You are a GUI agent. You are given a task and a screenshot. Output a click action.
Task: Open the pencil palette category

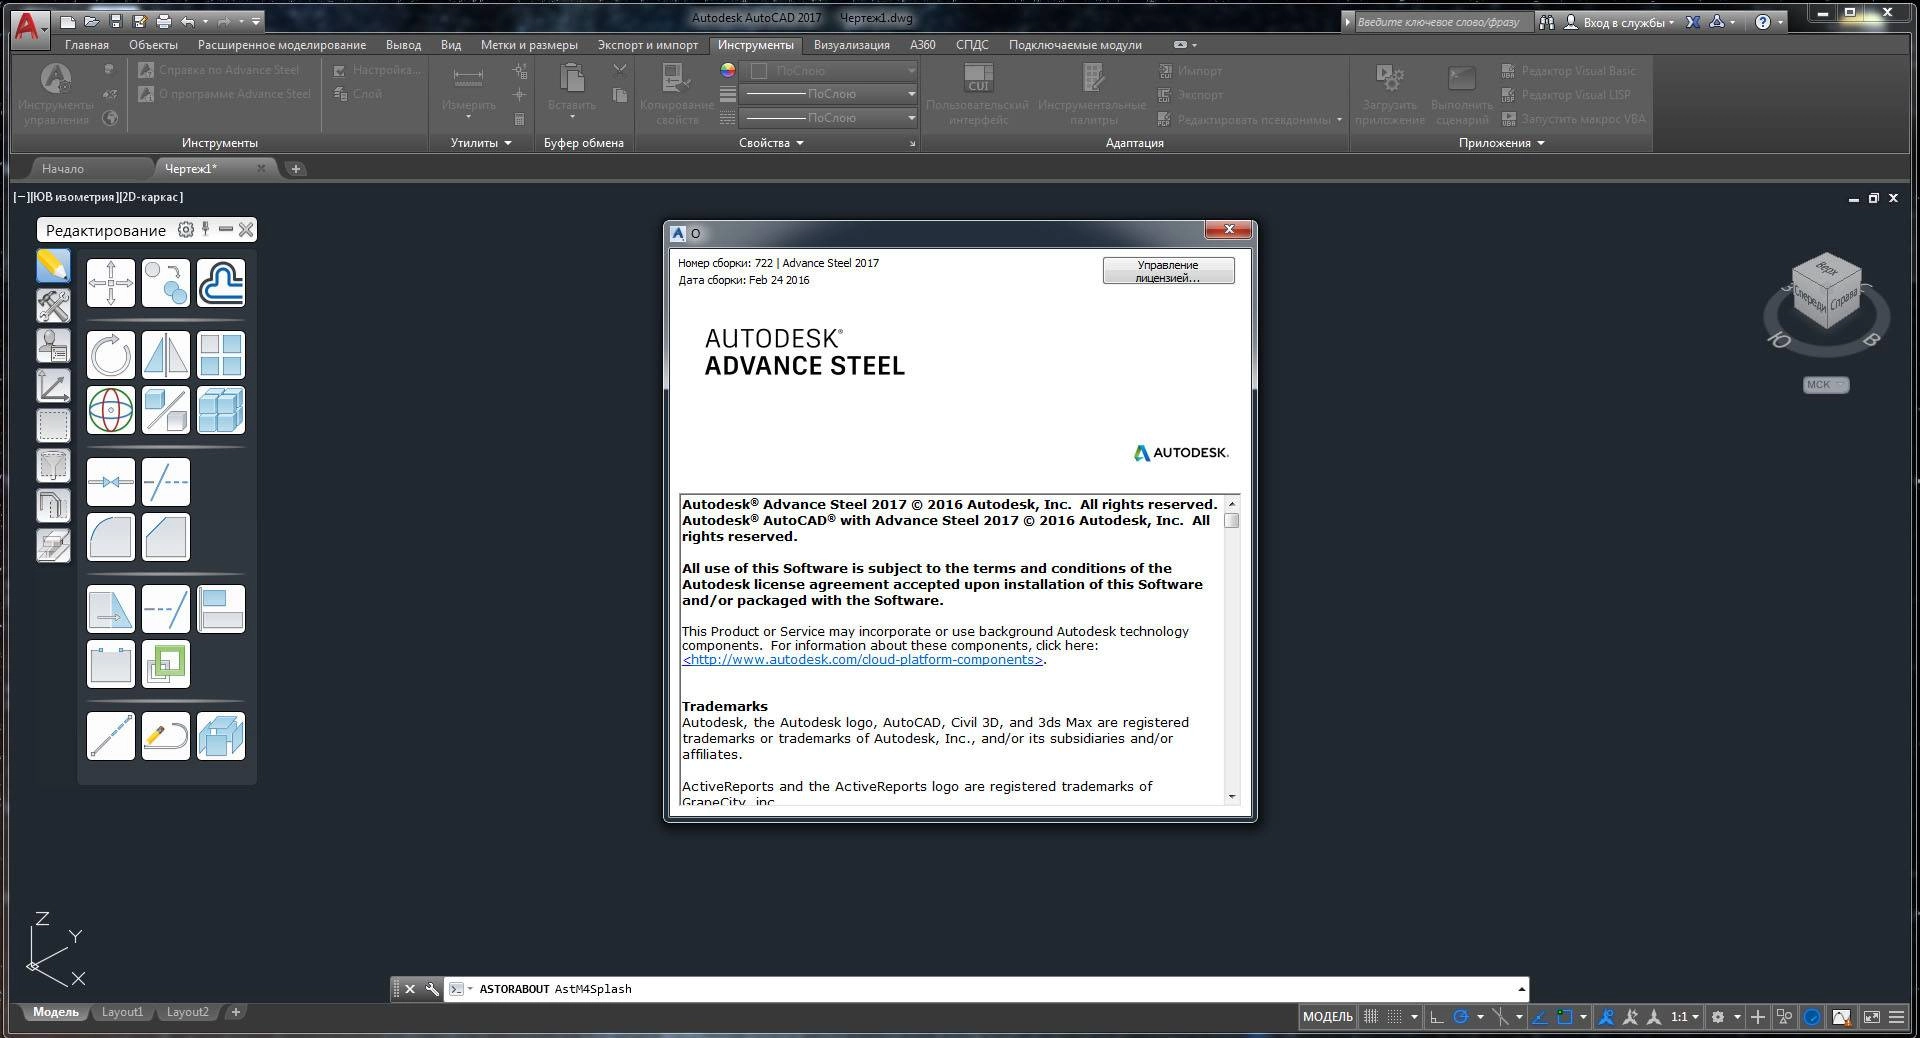(53, 266)
